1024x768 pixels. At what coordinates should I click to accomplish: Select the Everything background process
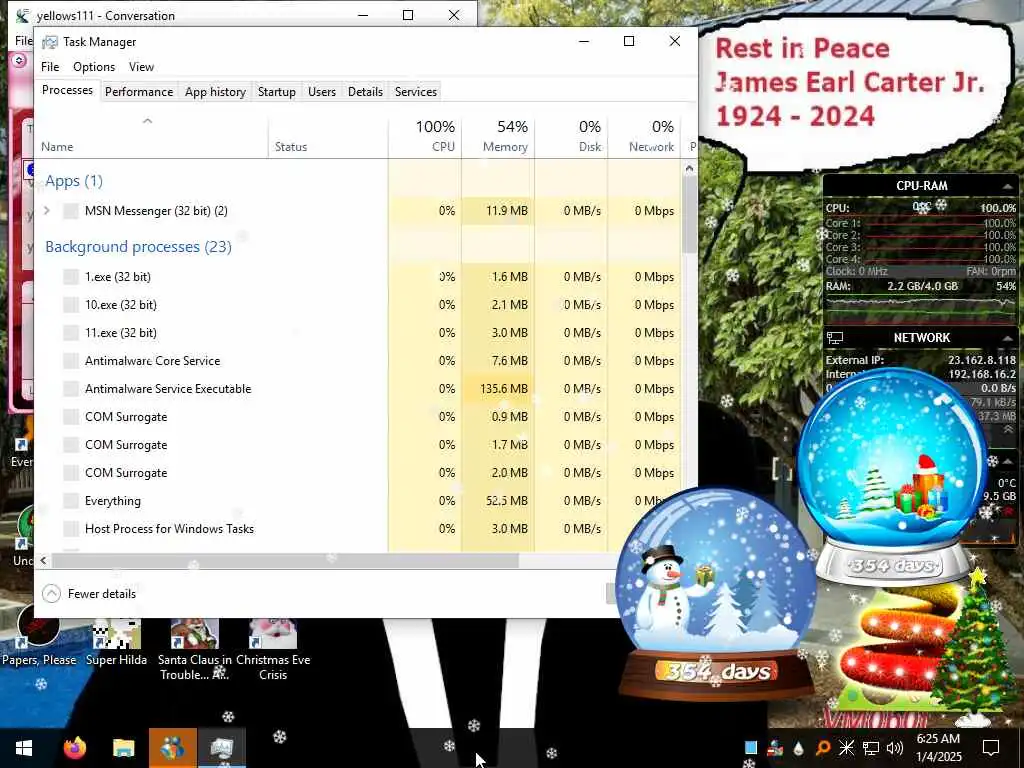tap(358, 501)
